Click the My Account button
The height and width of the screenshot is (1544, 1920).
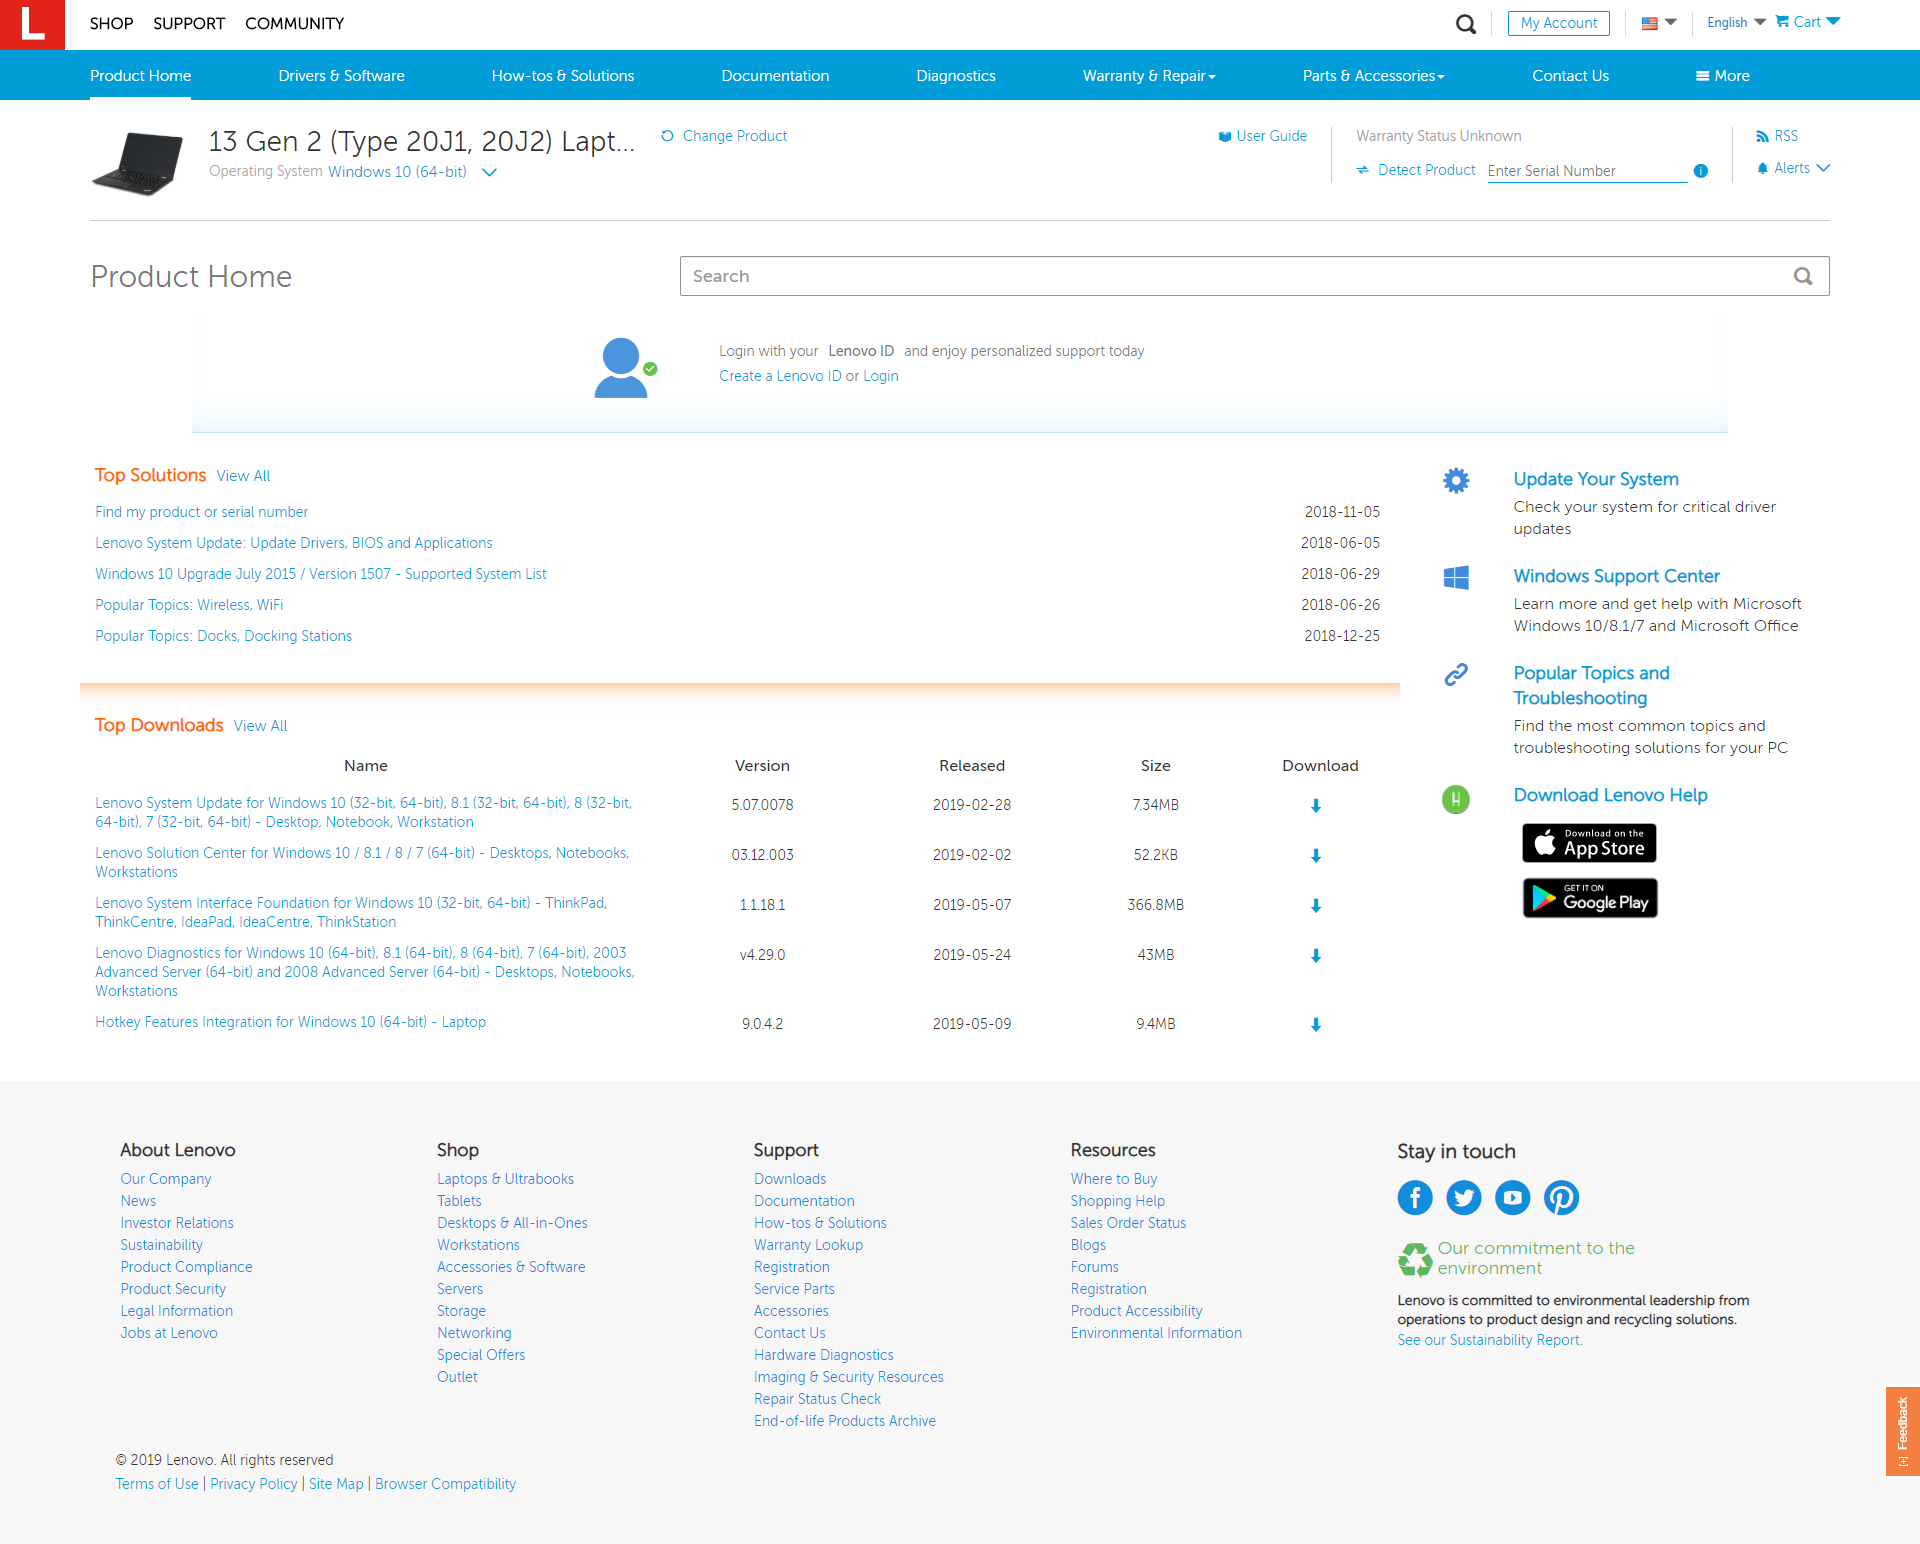coord(1559,23)
